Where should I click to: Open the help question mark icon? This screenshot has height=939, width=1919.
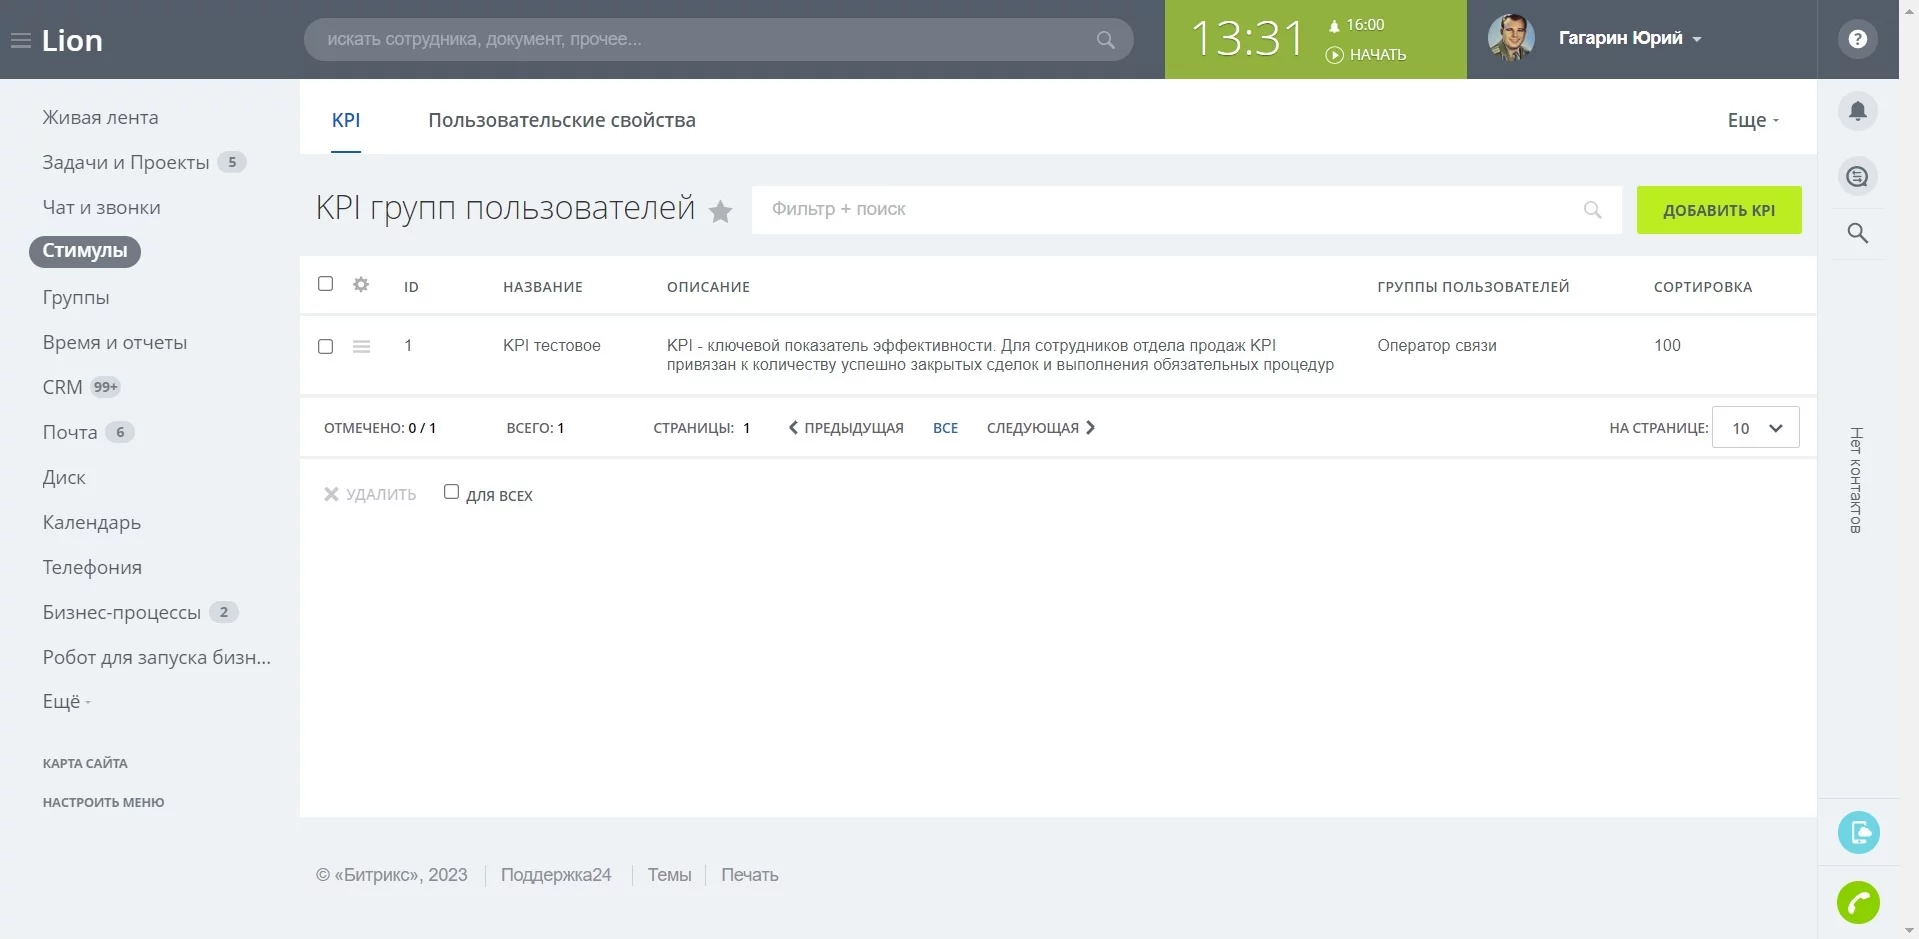coord(1857,40)
